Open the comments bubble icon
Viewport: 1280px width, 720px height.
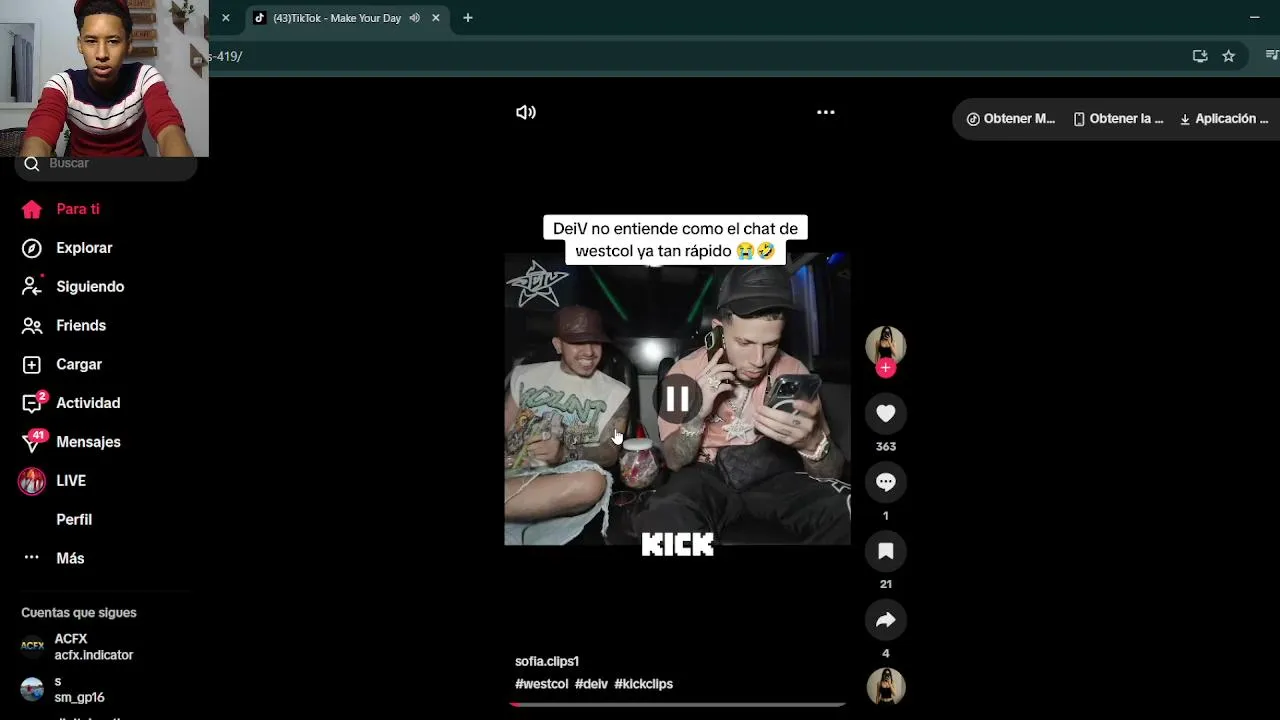pyautogui.click(x=885, y=482)
